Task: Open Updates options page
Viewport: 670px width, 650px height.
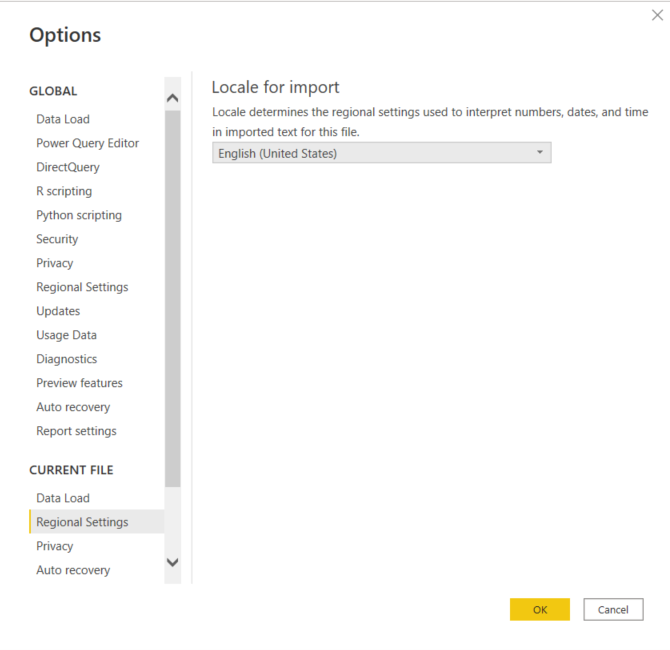Action: (58, 311)
